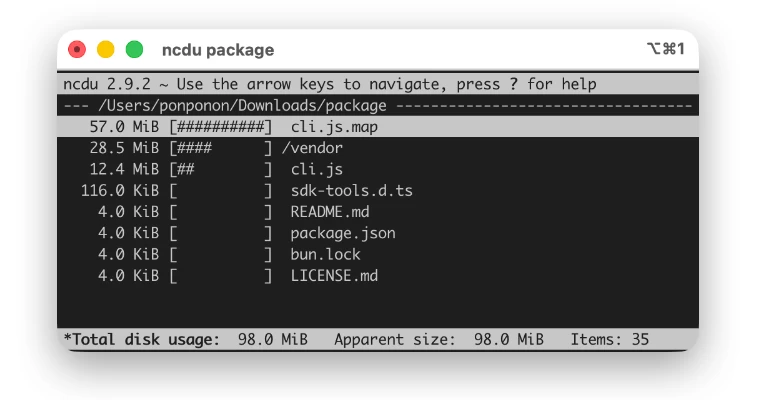Click the yellow minimize window button
778x400 pixels.
coord(106,50)
